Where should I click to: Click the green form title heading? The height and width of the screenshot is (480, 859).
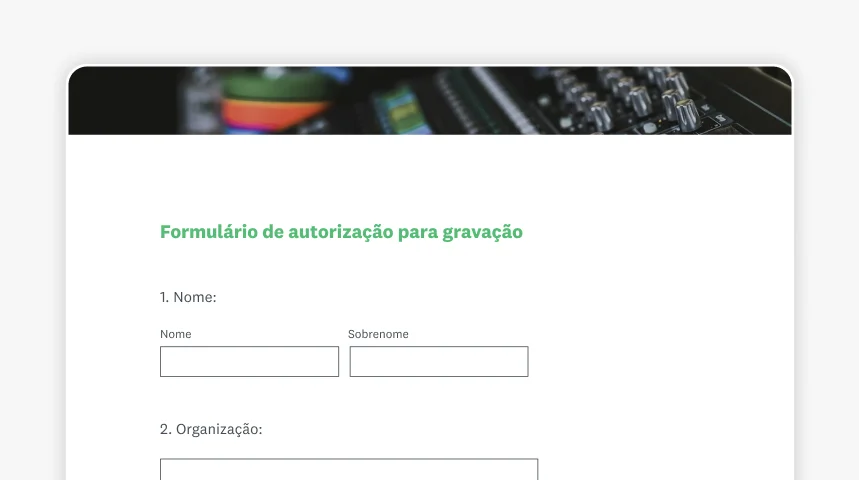(x=341, y=232)
